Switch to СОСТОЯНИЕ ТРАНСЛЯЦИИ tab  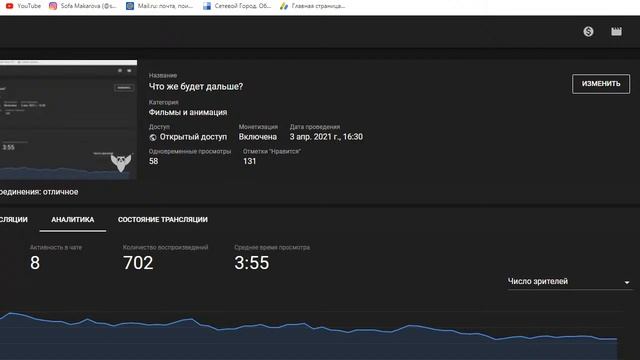(x=163, y=220)
